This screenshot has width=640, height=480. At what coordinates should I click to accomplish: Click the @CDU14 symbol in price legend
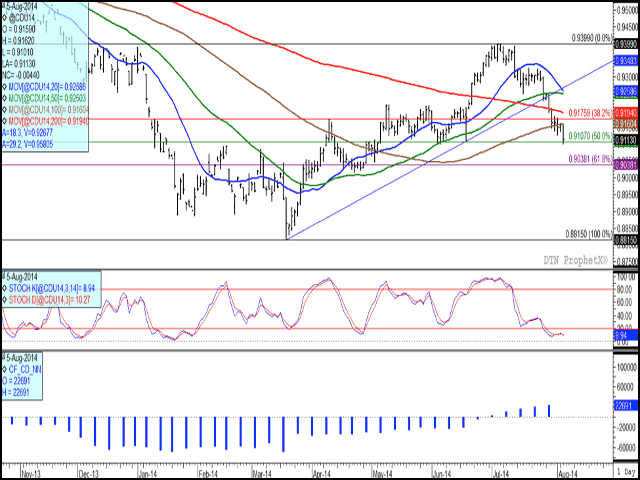22,18
